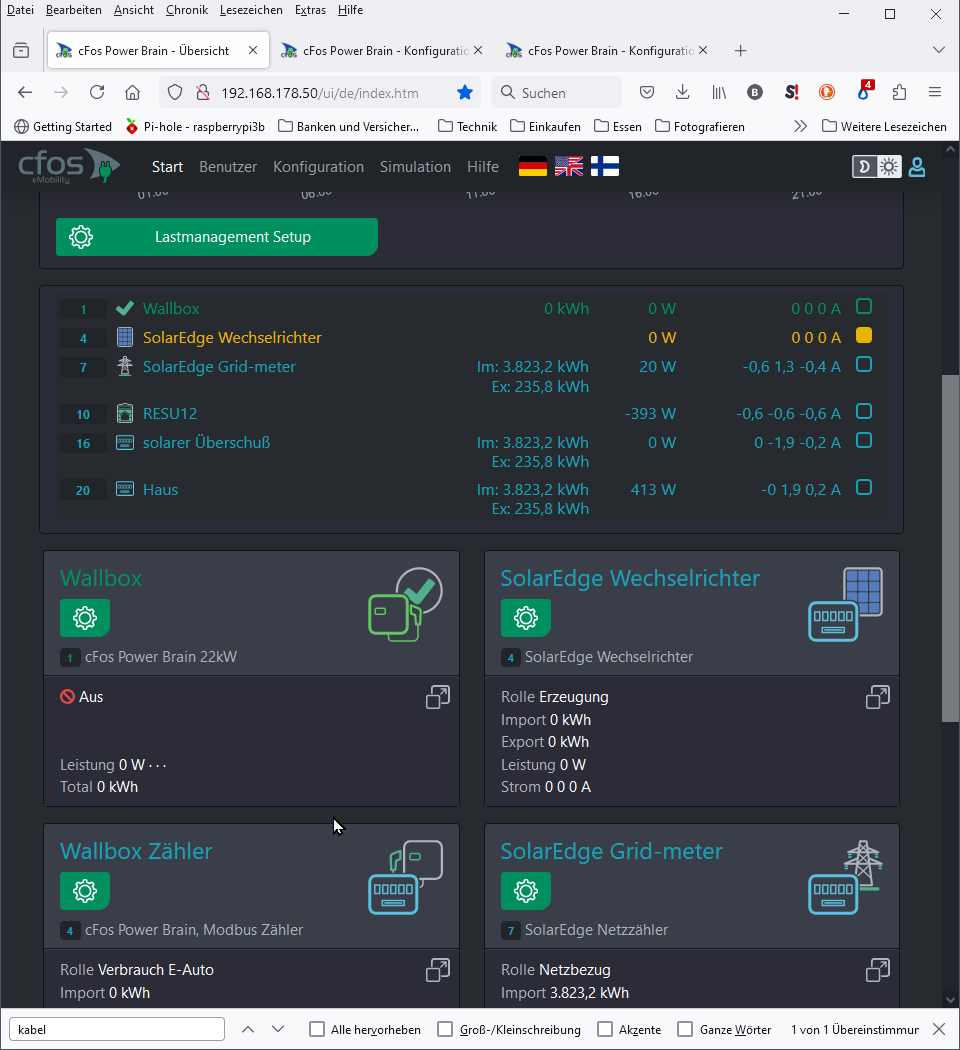Jump to next find match
Screen dimensions: 960x1050
tap(278, 1029)
